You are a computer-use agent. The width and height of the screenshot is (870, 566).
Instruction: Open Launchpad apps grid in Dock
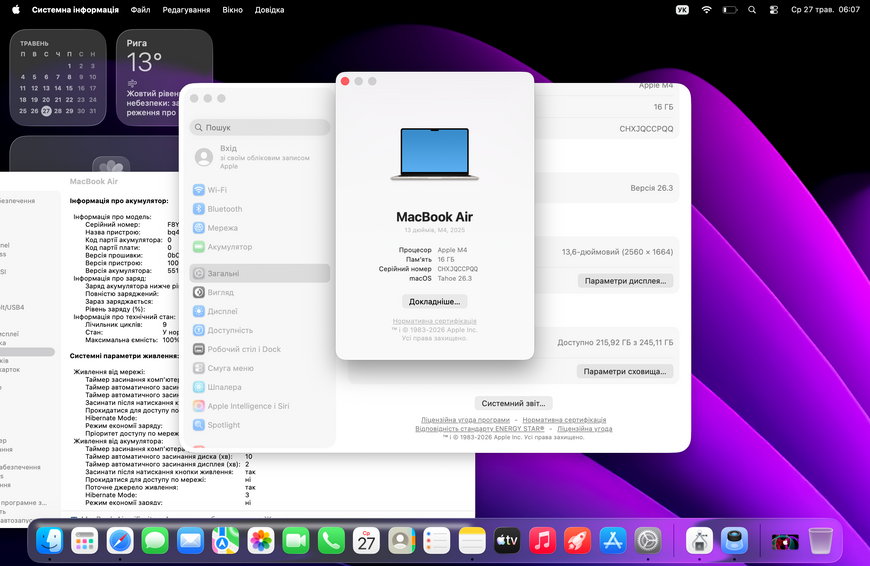[84, 540]
